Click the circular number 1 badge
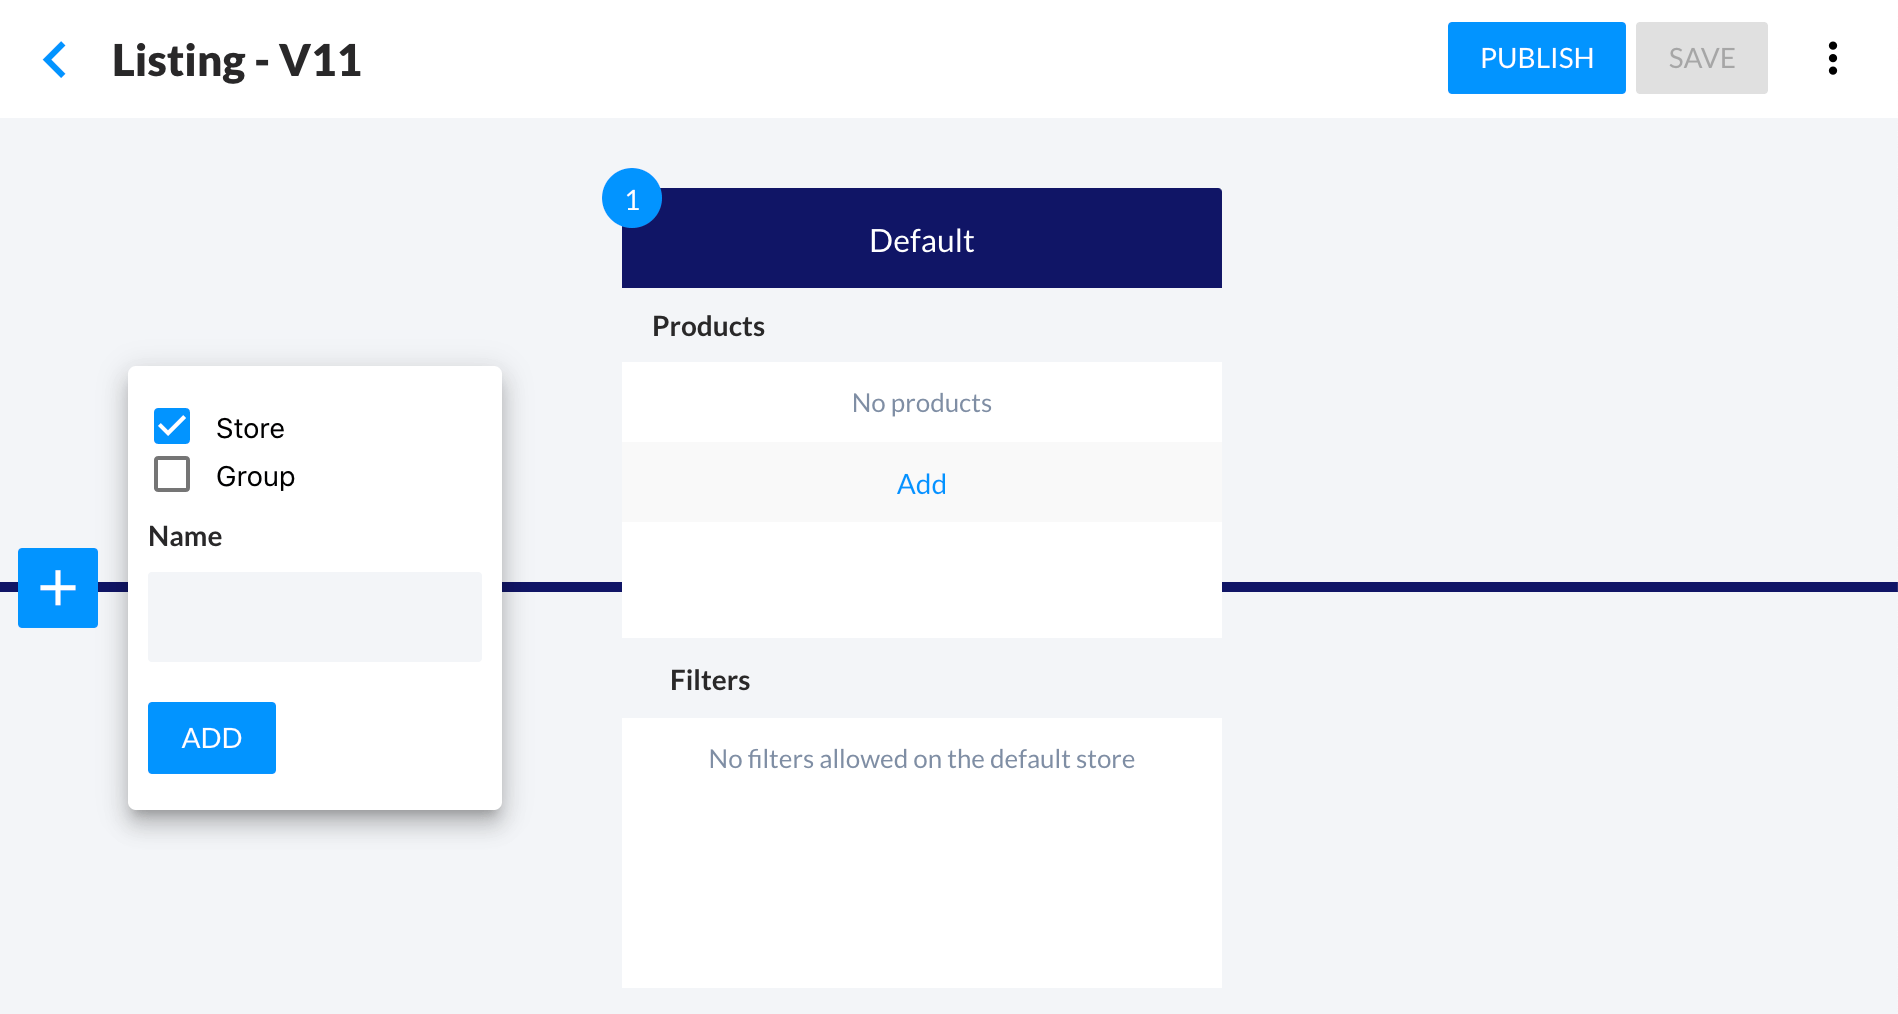The image size is (1898, 1014). [632, 199]
